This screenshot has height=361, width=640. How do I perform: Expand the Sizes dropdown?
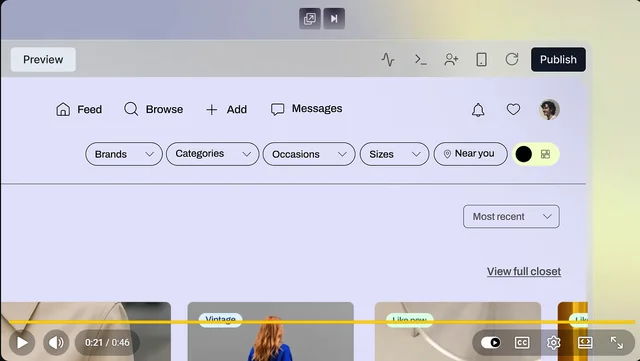394,154
